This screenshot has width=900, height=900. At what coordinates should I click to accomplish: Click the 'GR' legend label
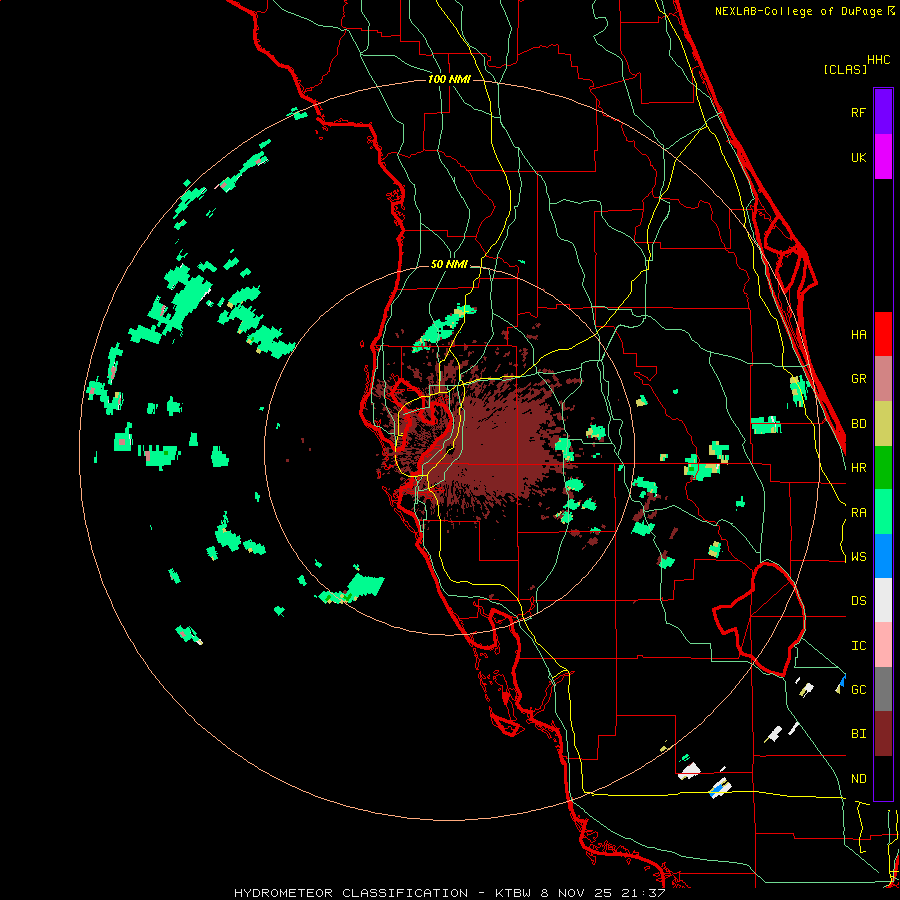click(858, 379)
